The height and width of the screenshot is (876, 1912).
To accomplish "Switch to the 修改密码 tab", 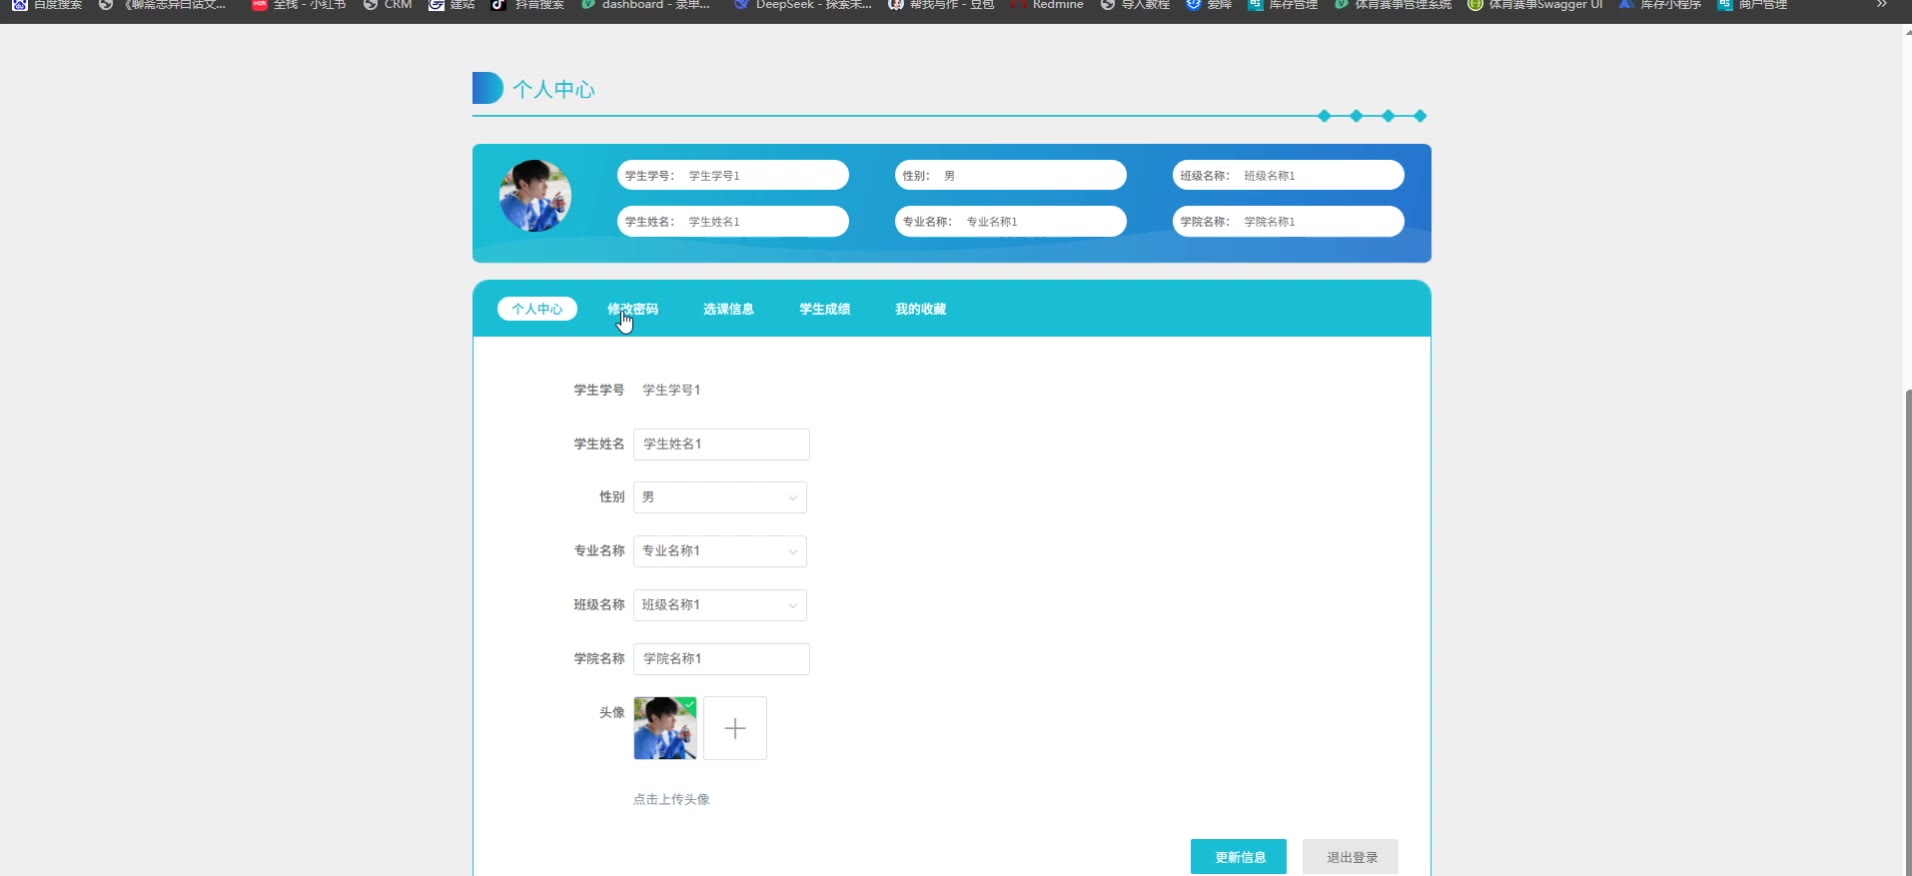I will tap(633, 309).
